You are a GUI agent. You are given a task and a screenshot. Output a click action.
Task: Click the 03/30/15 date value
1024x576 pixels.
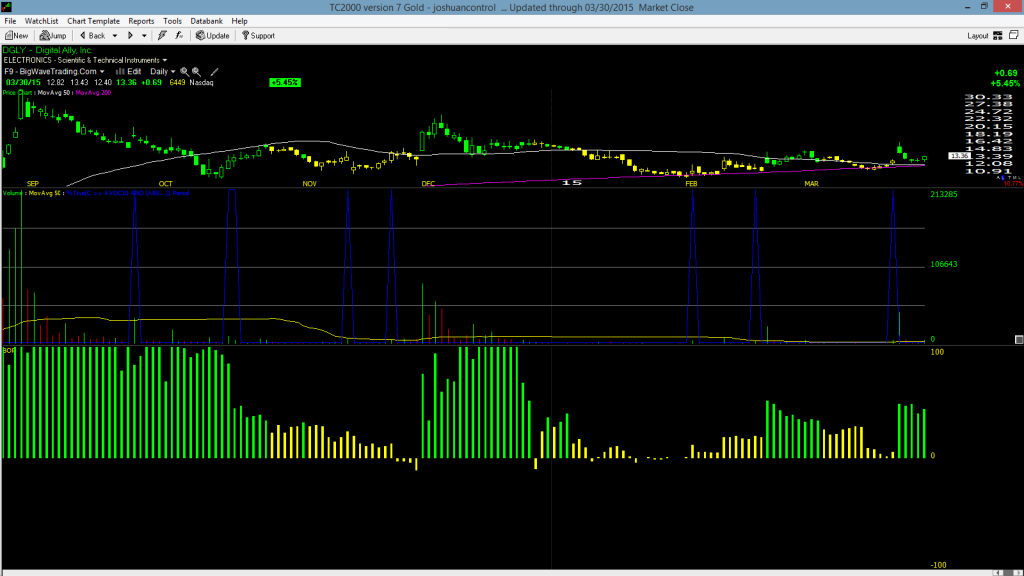click(23, 83)
